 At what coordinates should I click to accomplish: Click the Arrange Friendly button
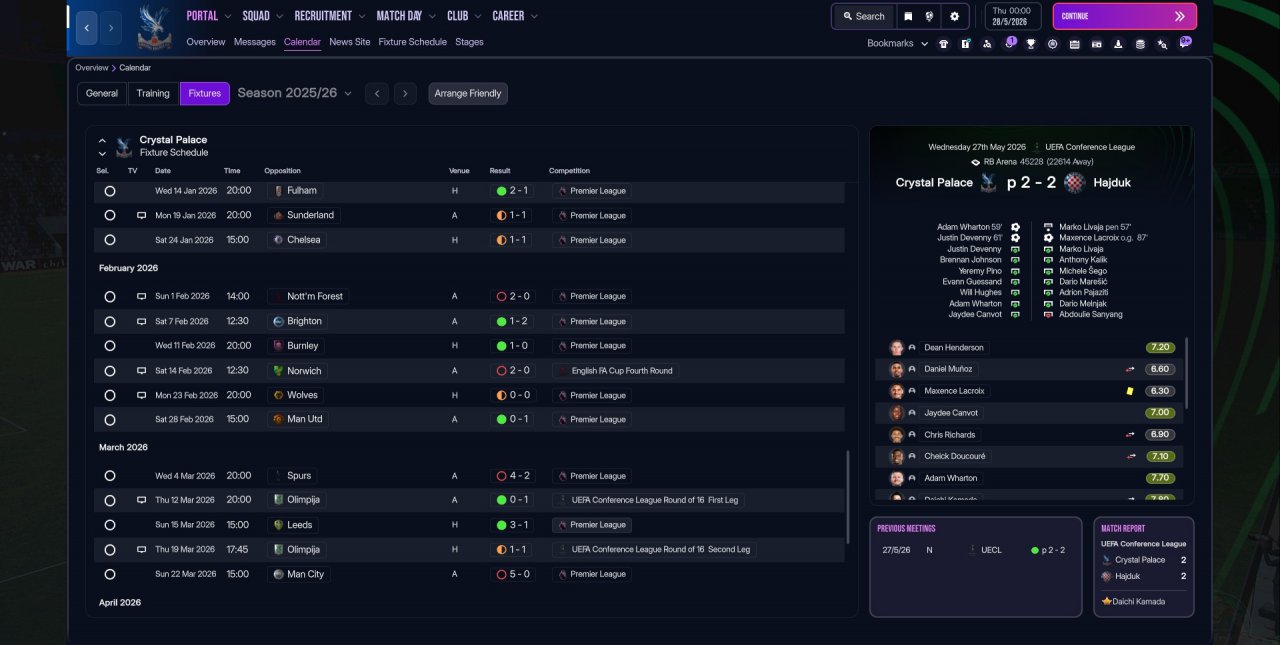pyautogui.click(x=468, y=93)
